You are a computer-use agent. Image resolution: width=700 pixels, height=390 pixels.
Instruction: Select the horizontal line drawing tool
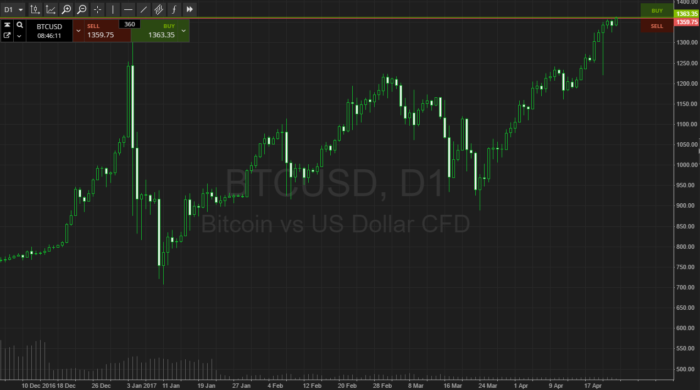tap(128, 9)
